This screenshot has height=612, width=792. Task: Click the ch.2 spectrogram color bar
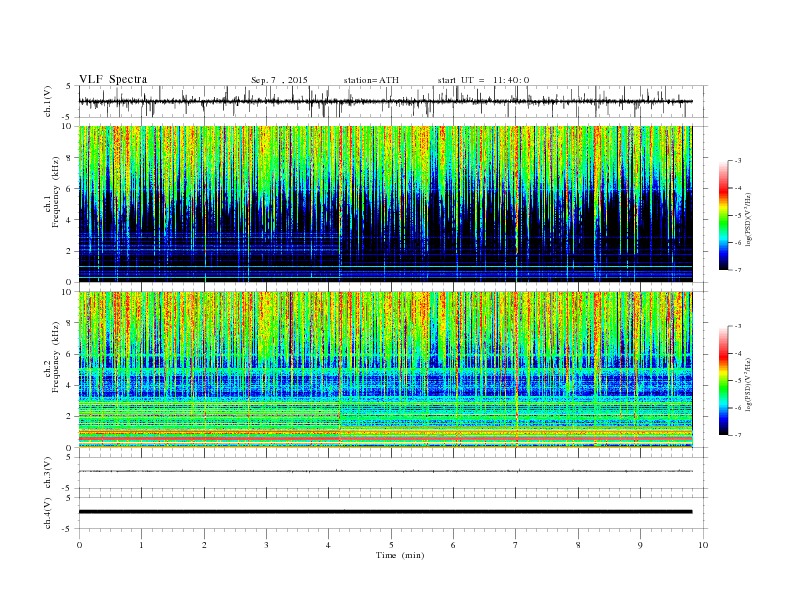pos(723,381)
